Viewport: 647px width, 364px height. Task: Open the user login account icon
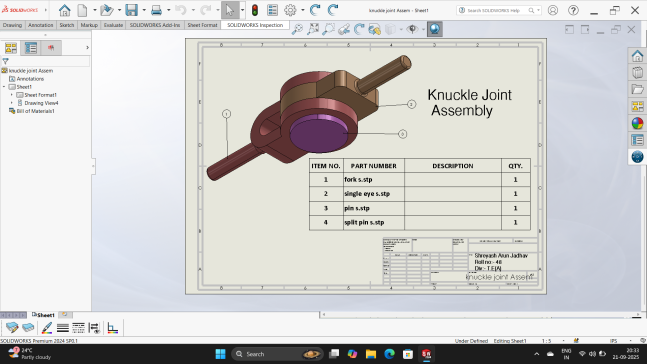(553, 10)
